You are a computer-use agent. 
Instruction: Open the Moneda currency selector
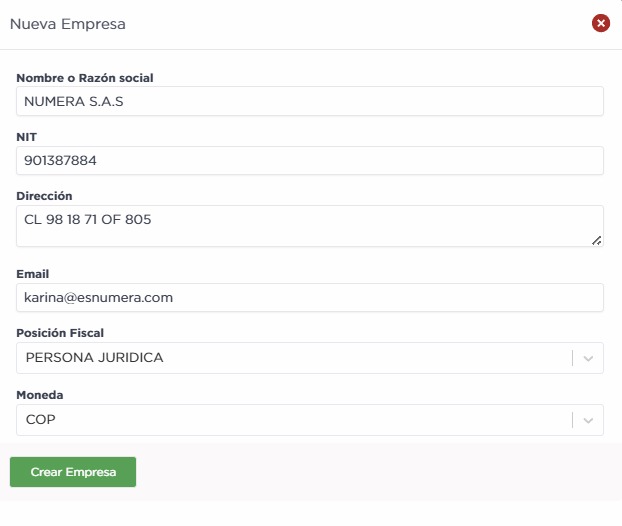tap(290, 420)
